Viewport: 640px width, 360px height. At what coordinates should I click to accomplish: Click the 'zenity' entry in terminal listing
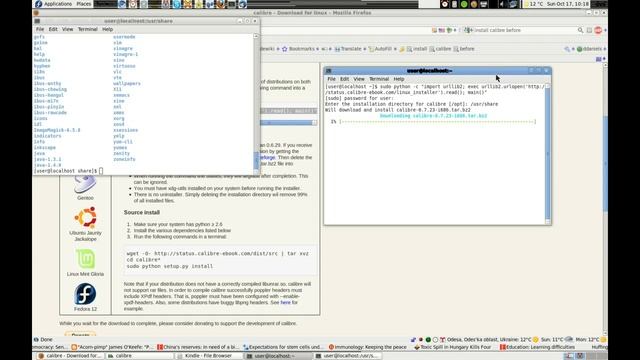coord(121,153)
